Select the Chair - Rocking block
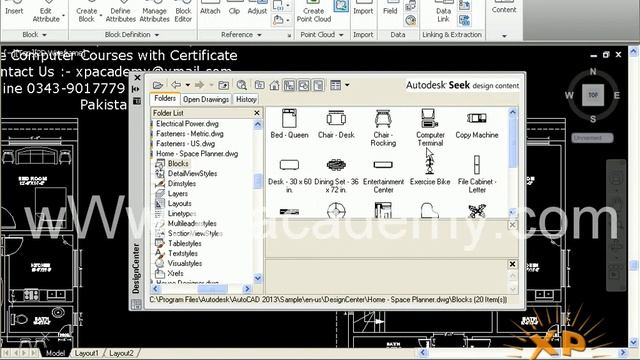Image resolution: width=640 pixels, height=360 pixels. [383, 127]
